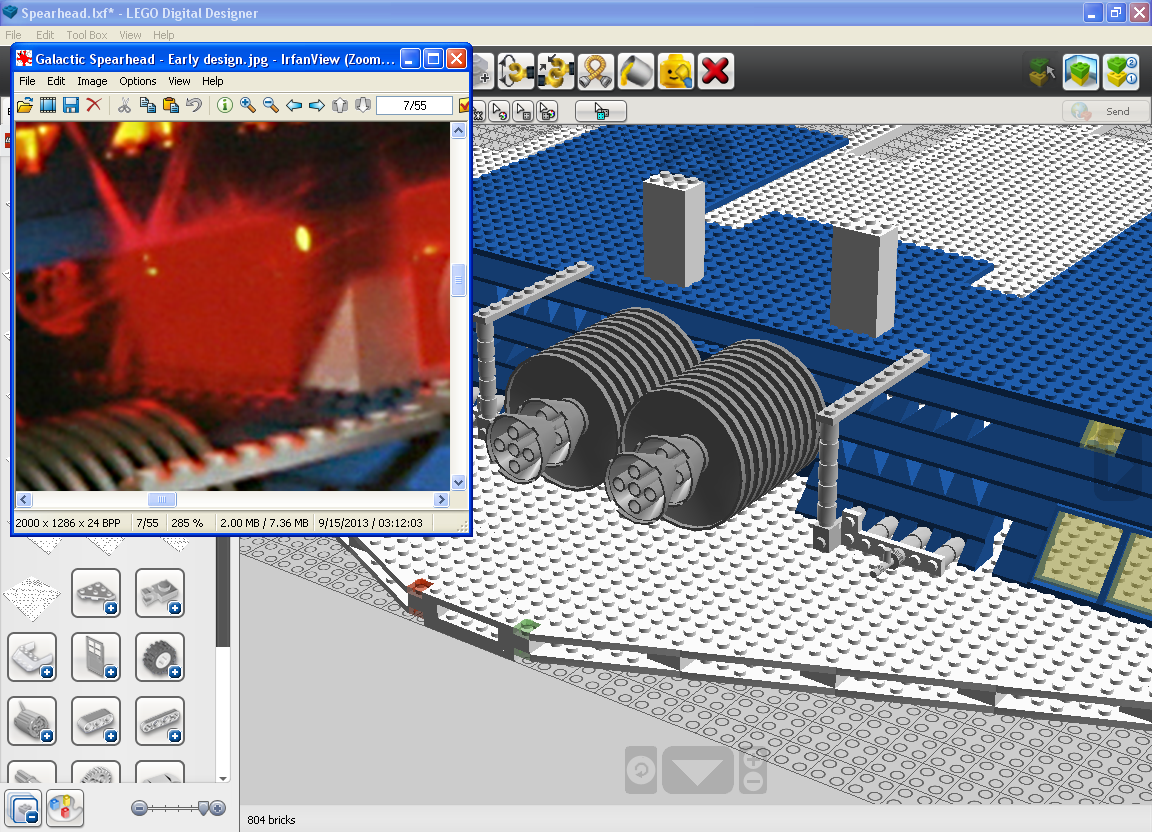Open the Tool Box menu
1152x832 pixels.
coord(87,35)
